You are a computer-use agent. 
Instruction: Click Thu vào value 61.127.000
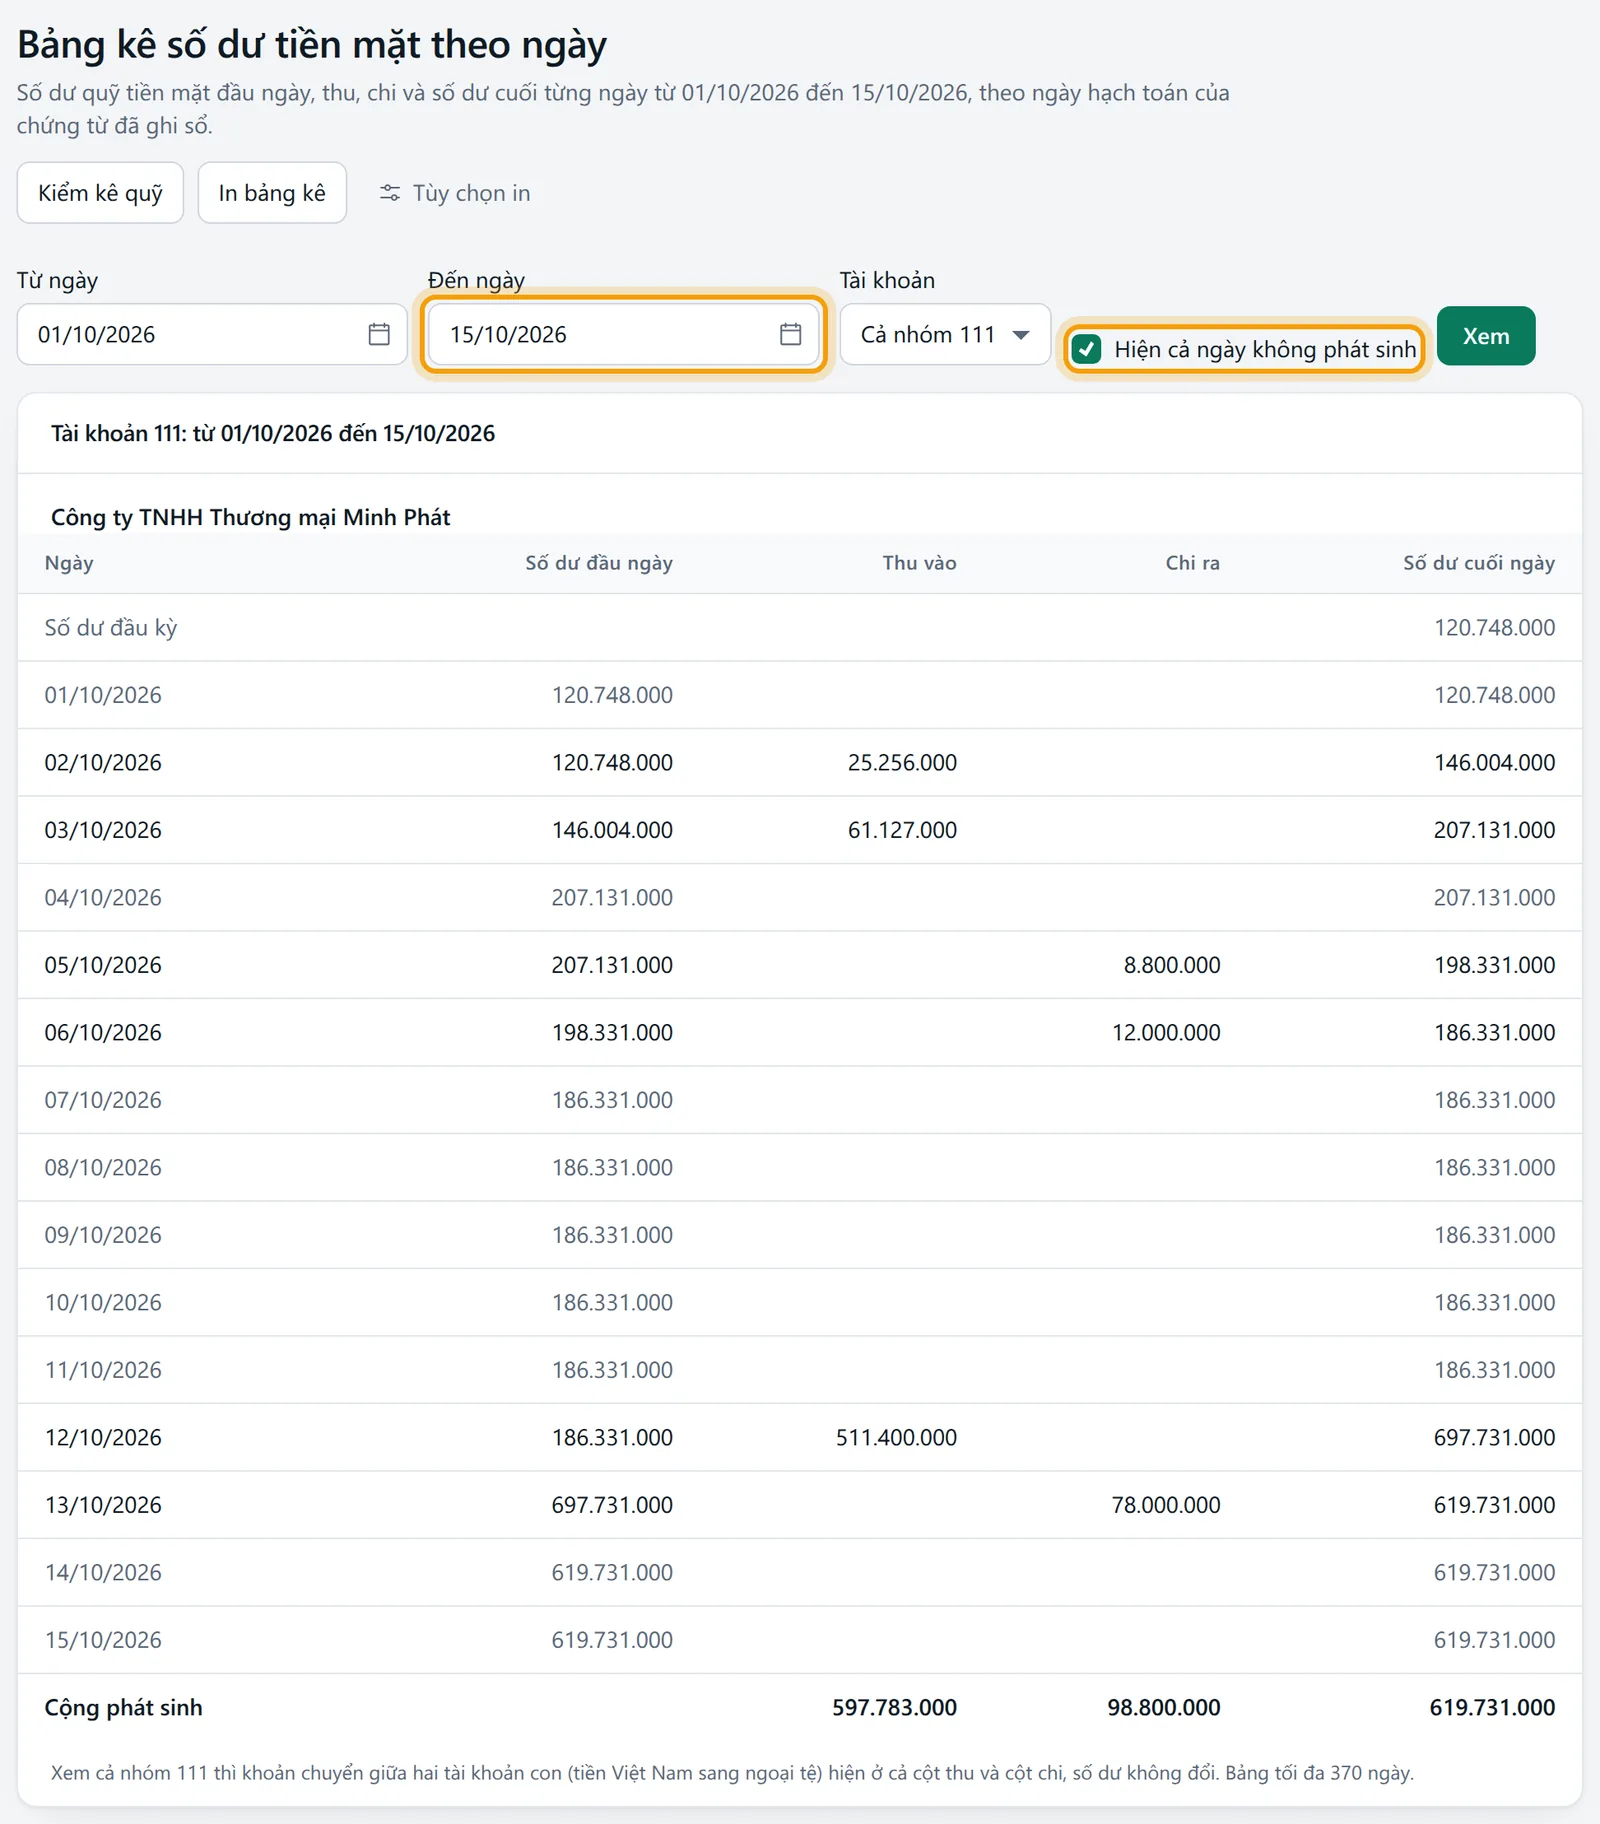(x=902, y=830)
